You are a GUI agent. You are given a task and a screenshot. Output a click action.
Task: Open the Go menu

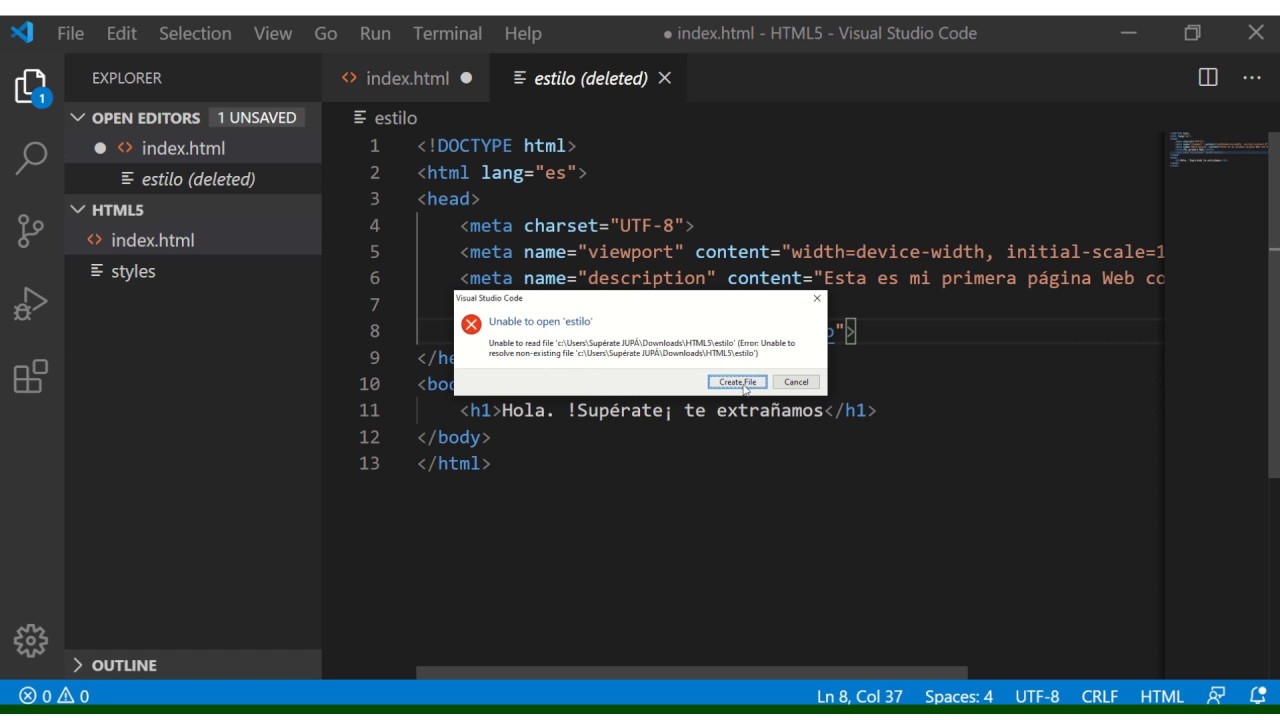326,33
